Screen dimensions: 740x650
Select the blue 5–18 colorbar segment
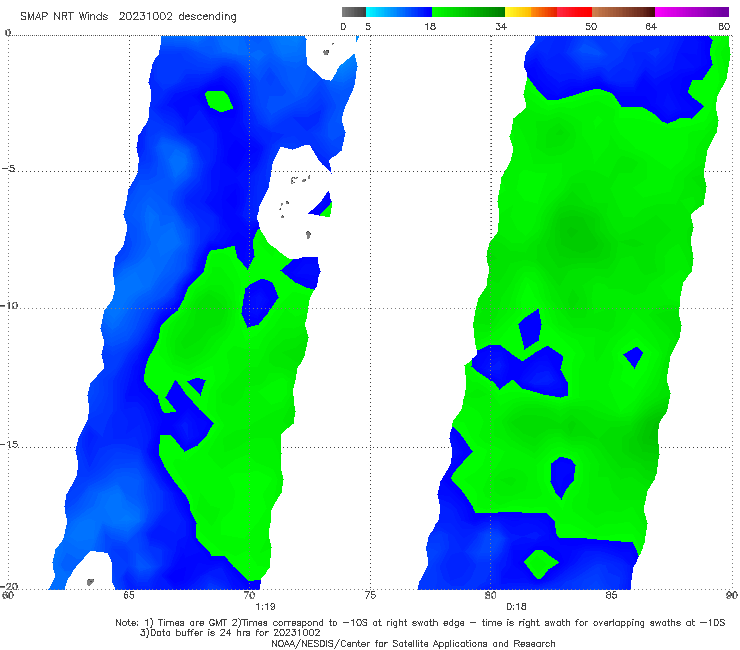pyautogui.click(x=399, y=12)
